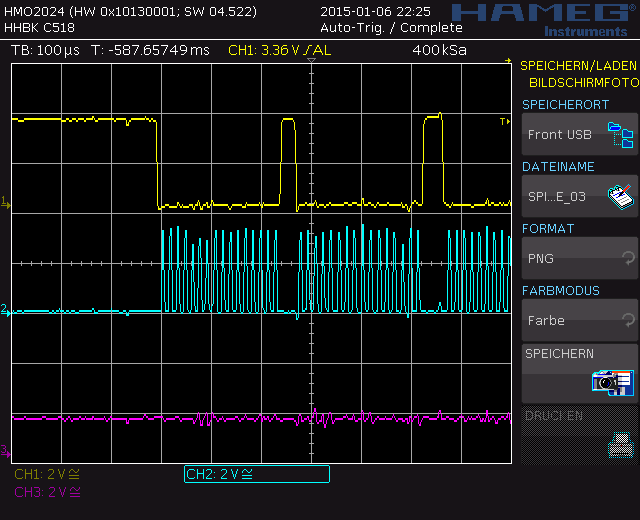Viewport: 640px width, 520px height.
Task: Click the camera save screenshot icon
Action: pos(613,383)
